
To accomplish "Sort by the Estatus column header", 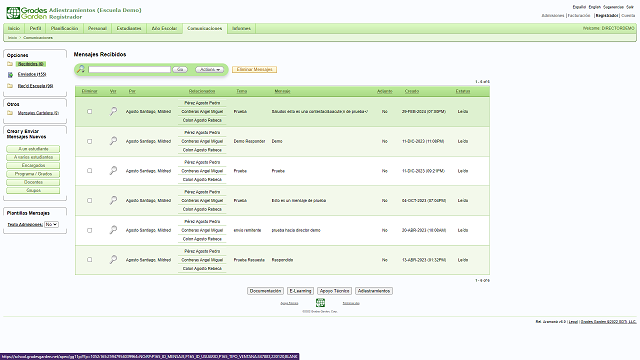I will (463, 91).
